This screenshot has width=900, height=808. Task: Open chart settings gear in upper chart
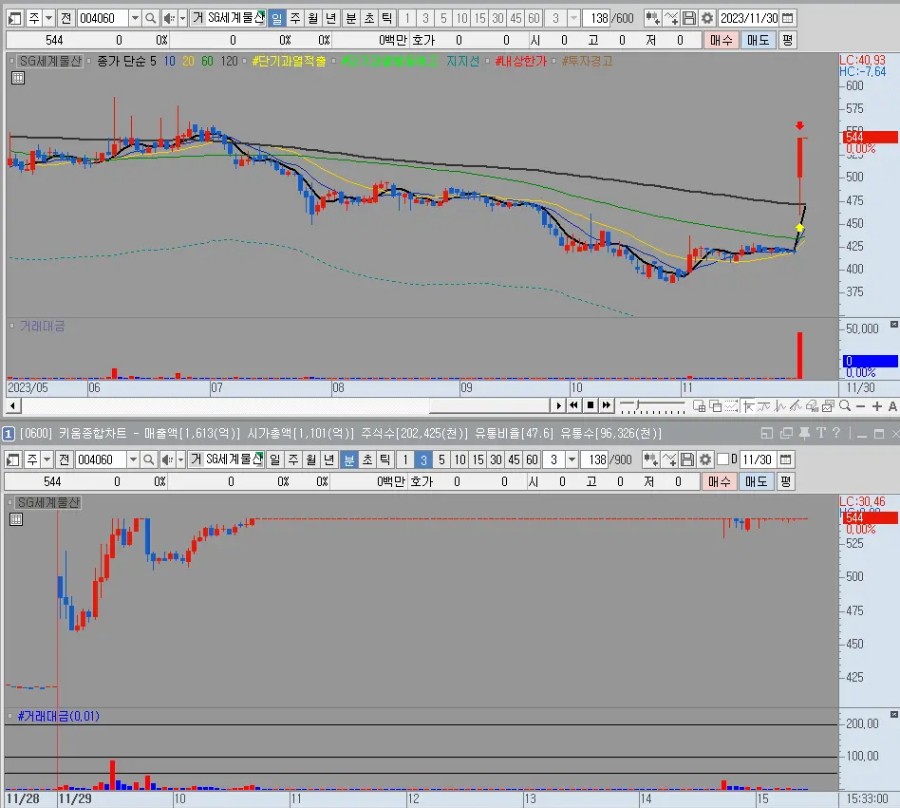coord(708,18)
